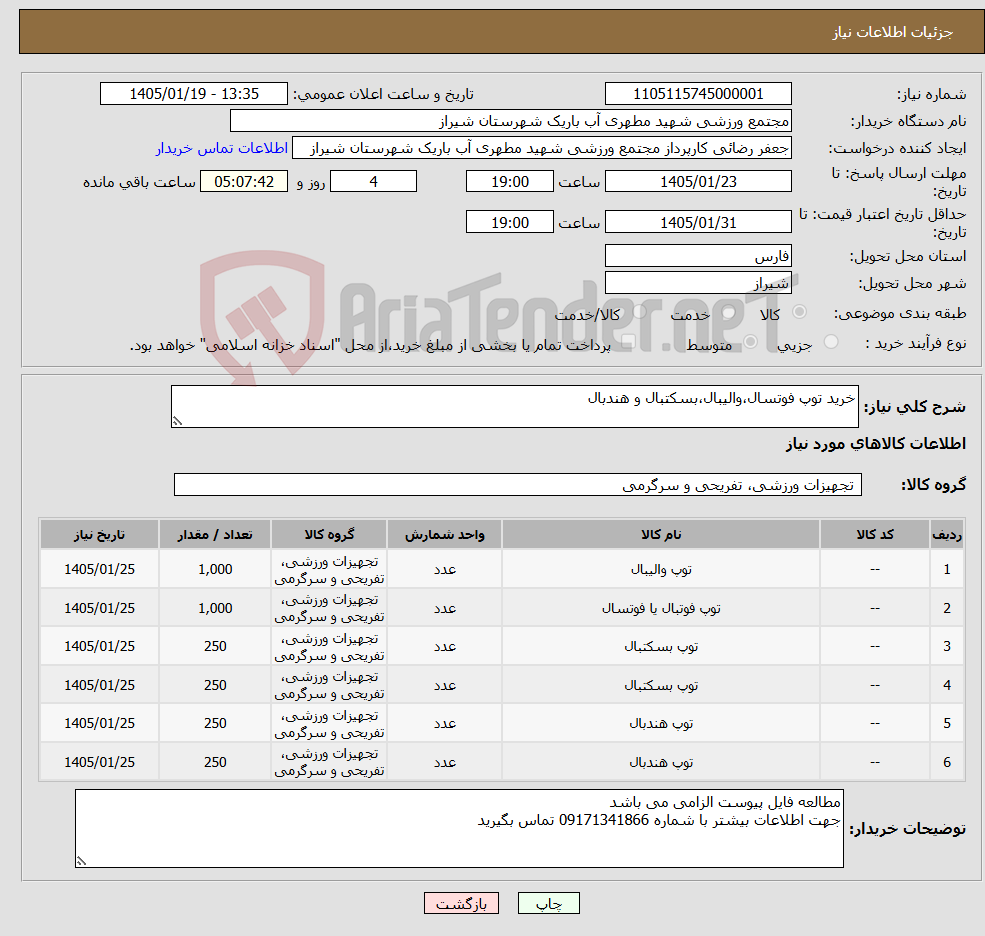Viewport: 985px width, 936px height.
Task: Click the response deadline time field 19:00
Action: click(x=509, y=182)
